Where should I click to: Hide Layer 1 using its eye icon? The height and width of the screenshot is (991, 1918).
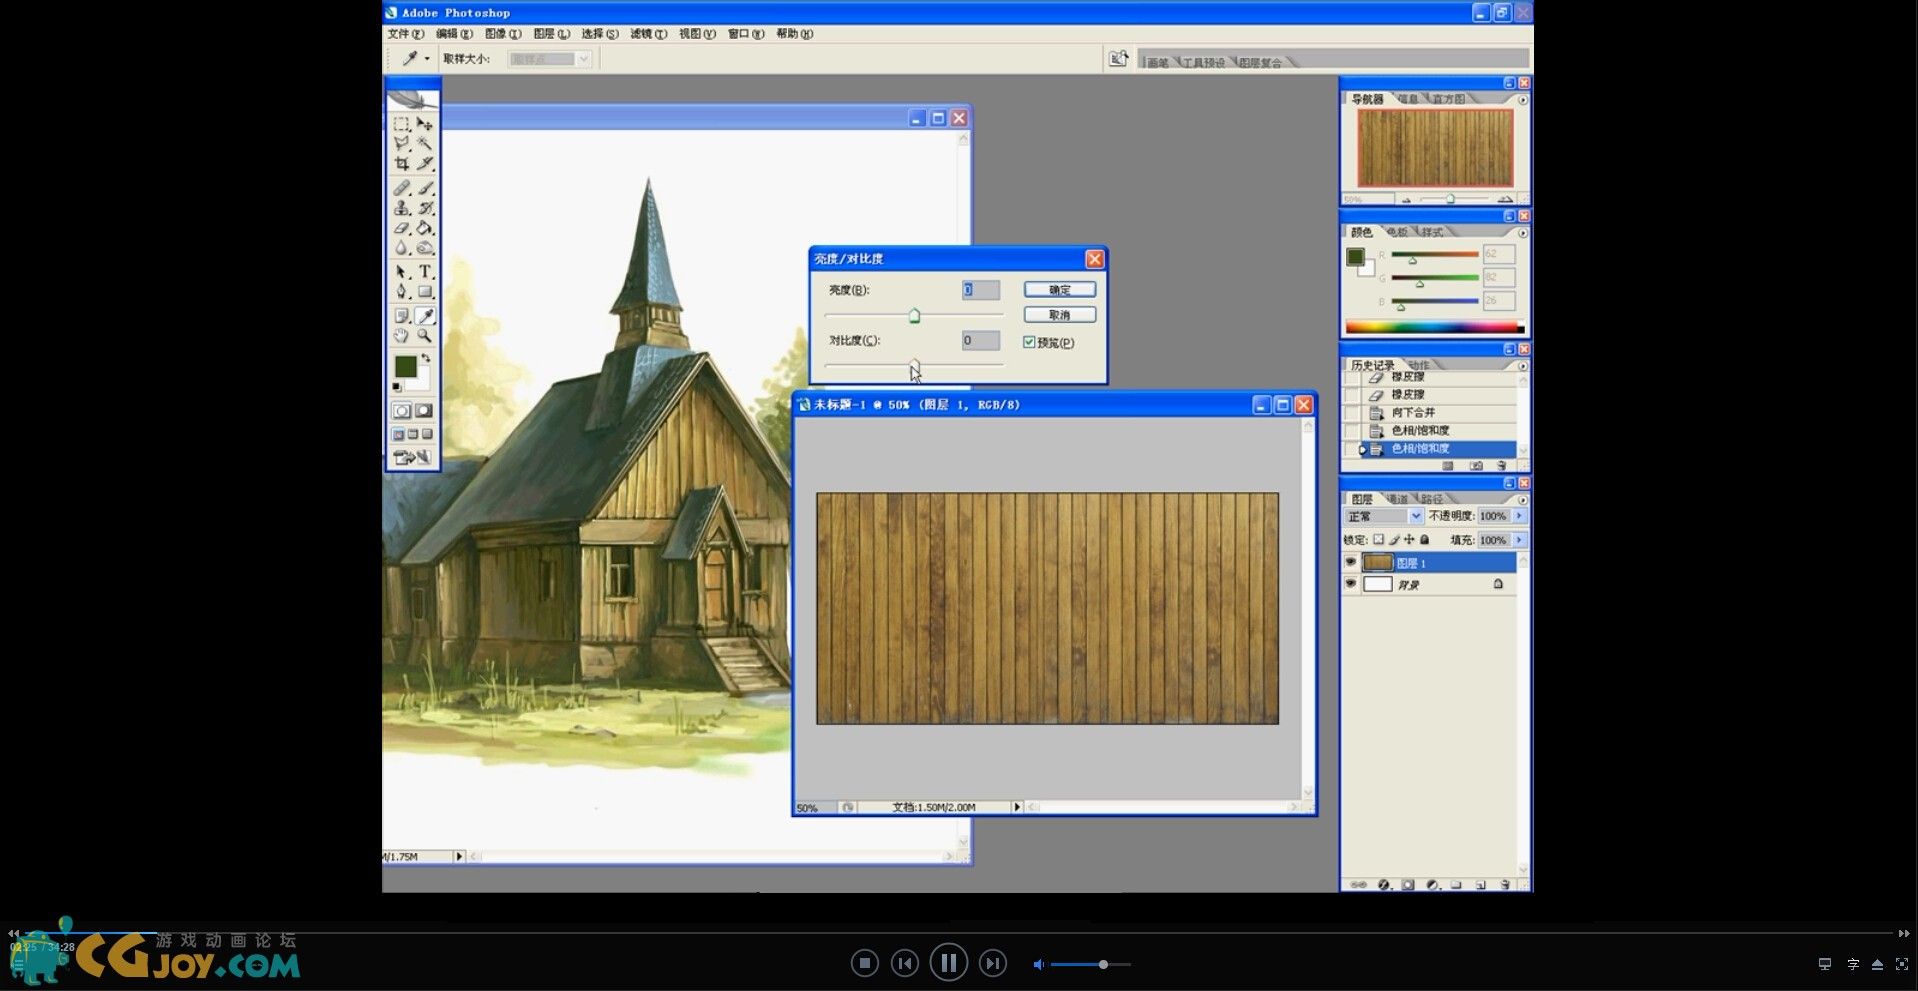pyautogui.click(x=1351, y=563)
